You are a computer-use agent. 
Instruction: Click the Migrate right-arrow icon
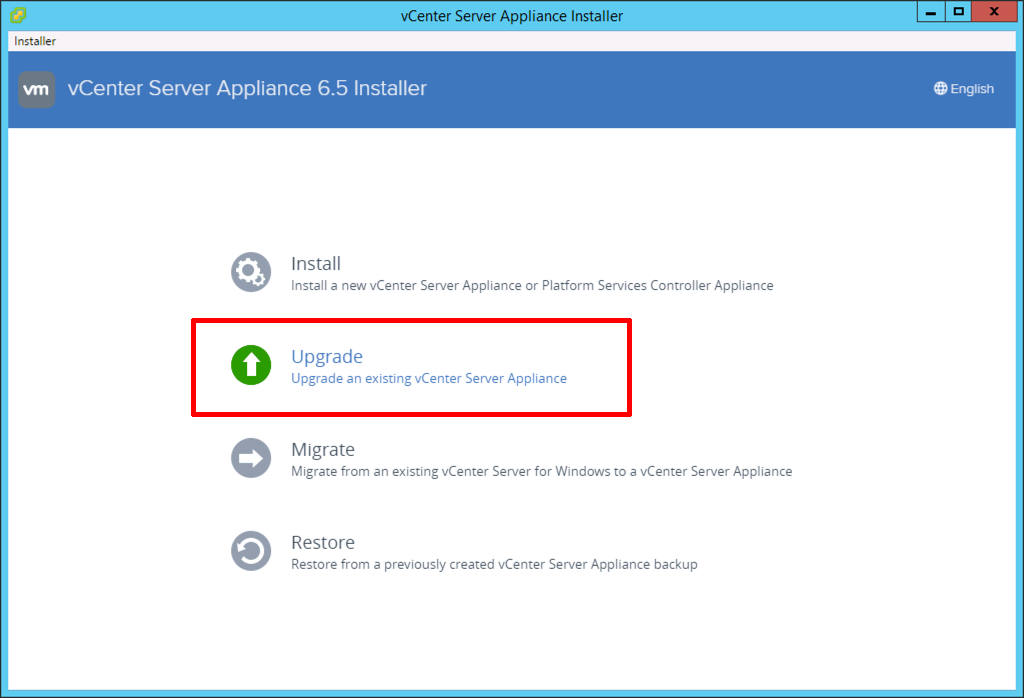click(251, 458)
